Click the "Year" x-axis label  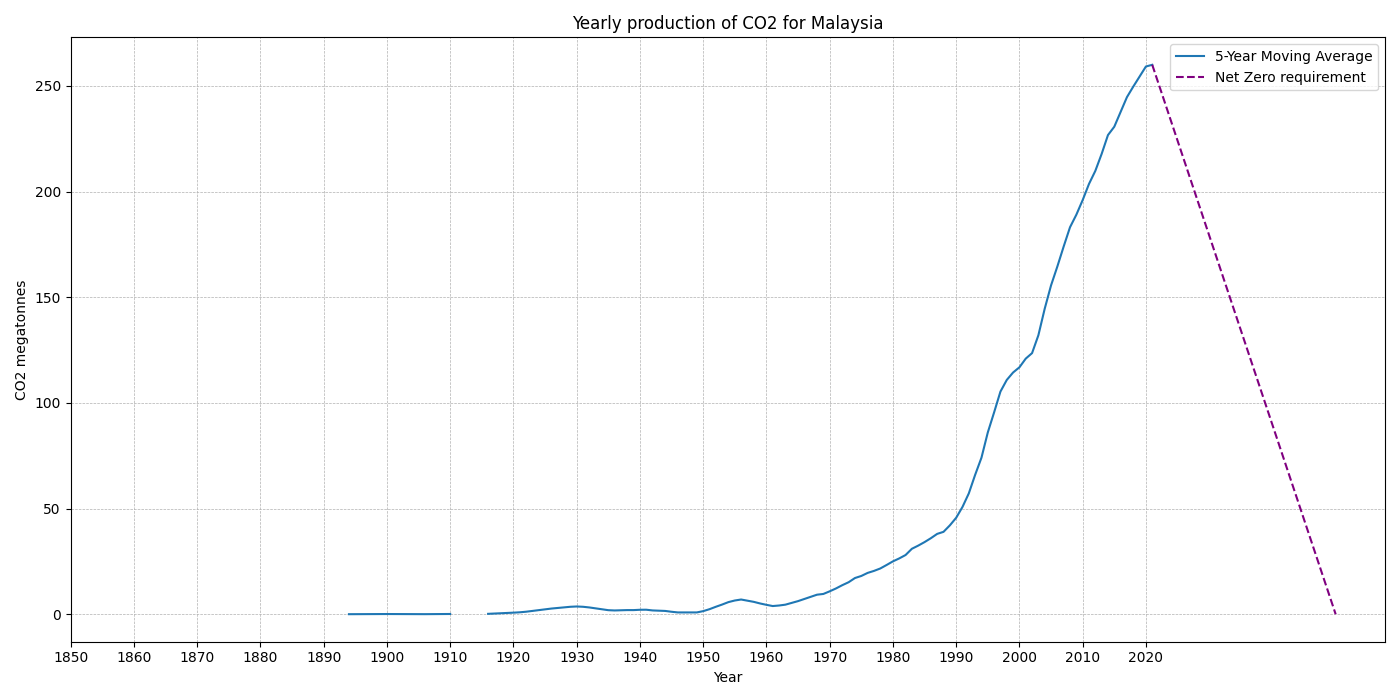pyautogui.click(x=727, y=678)
